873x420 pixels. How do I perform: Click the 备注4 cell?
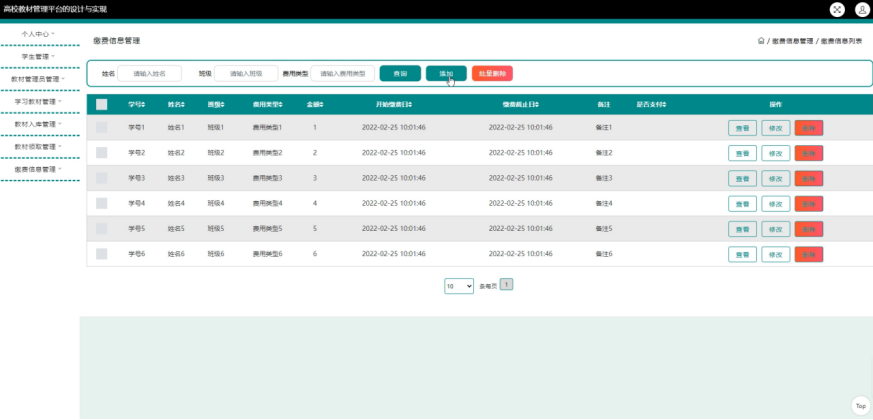604,203
